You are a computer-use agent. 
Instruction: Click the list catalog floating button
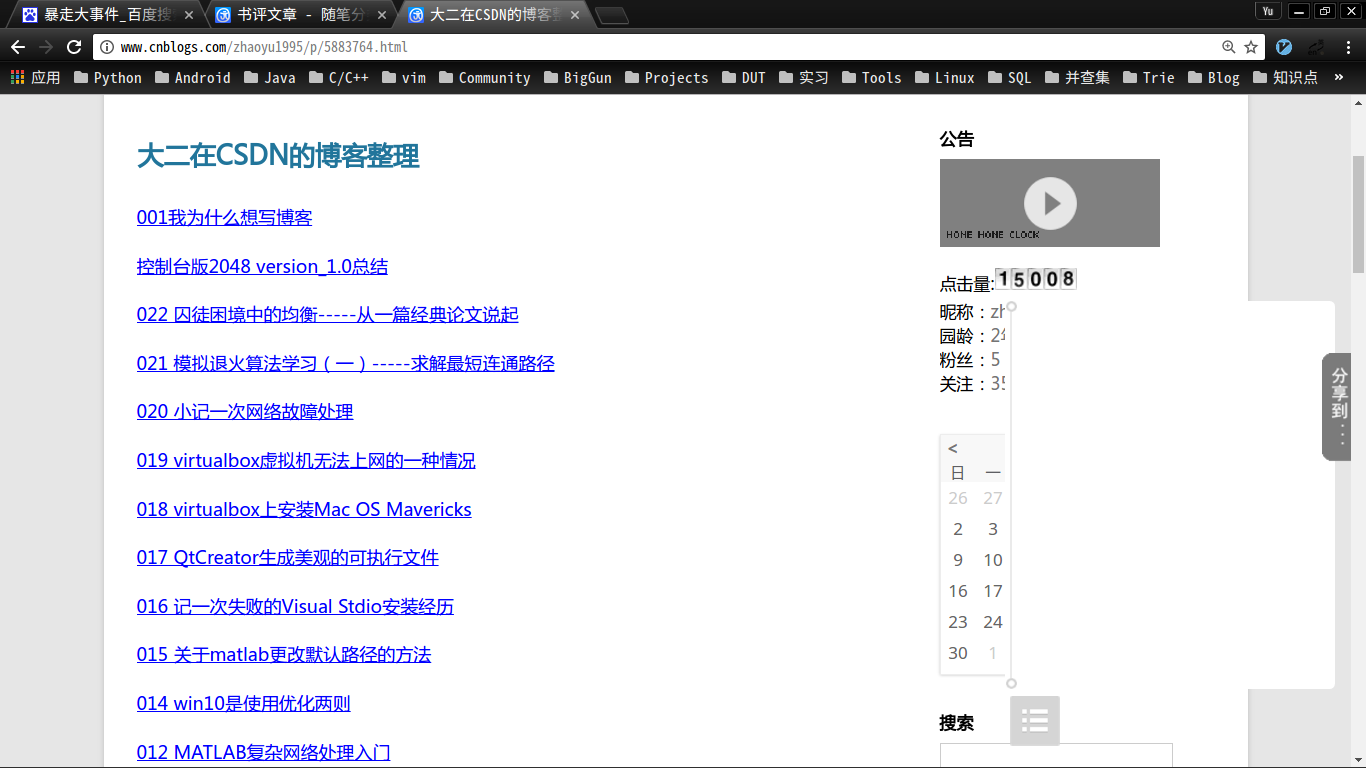(x=1035, y=720)
